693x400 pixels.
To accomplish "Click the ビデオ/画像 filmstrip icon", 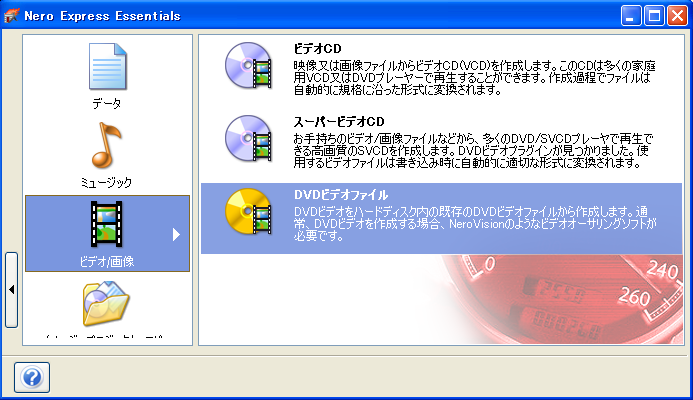I will coord(107,225).
